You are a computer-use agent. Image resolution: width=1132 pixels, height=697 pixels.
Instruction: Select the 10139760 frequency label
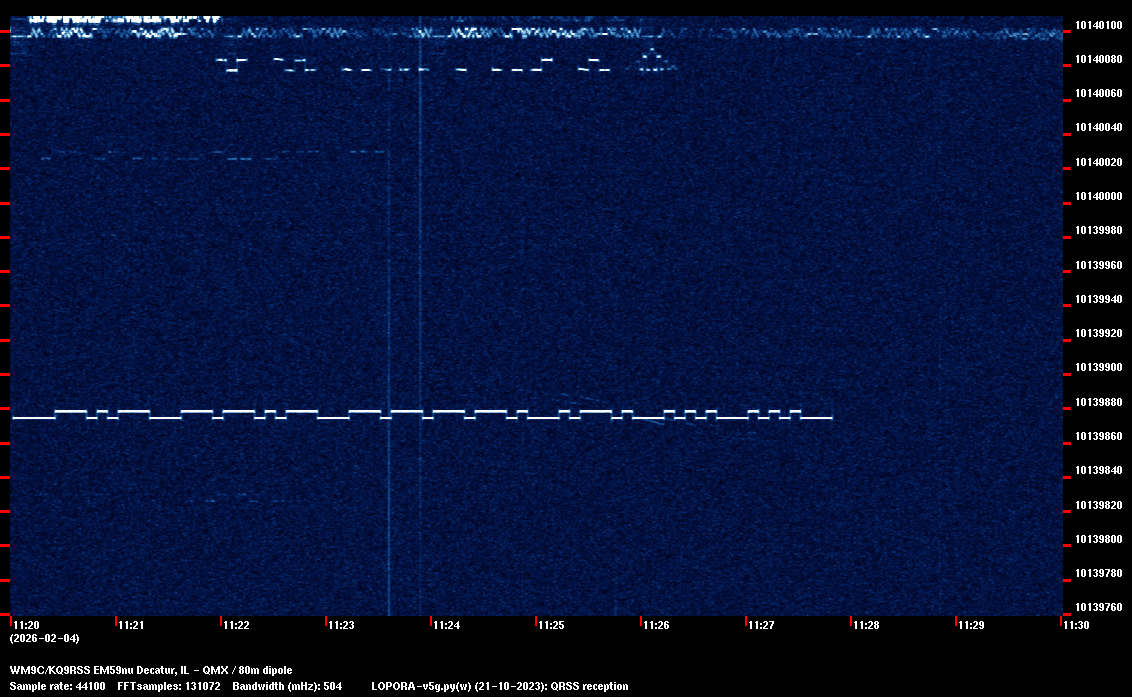pyautogui.click(x=1098, y=607)
